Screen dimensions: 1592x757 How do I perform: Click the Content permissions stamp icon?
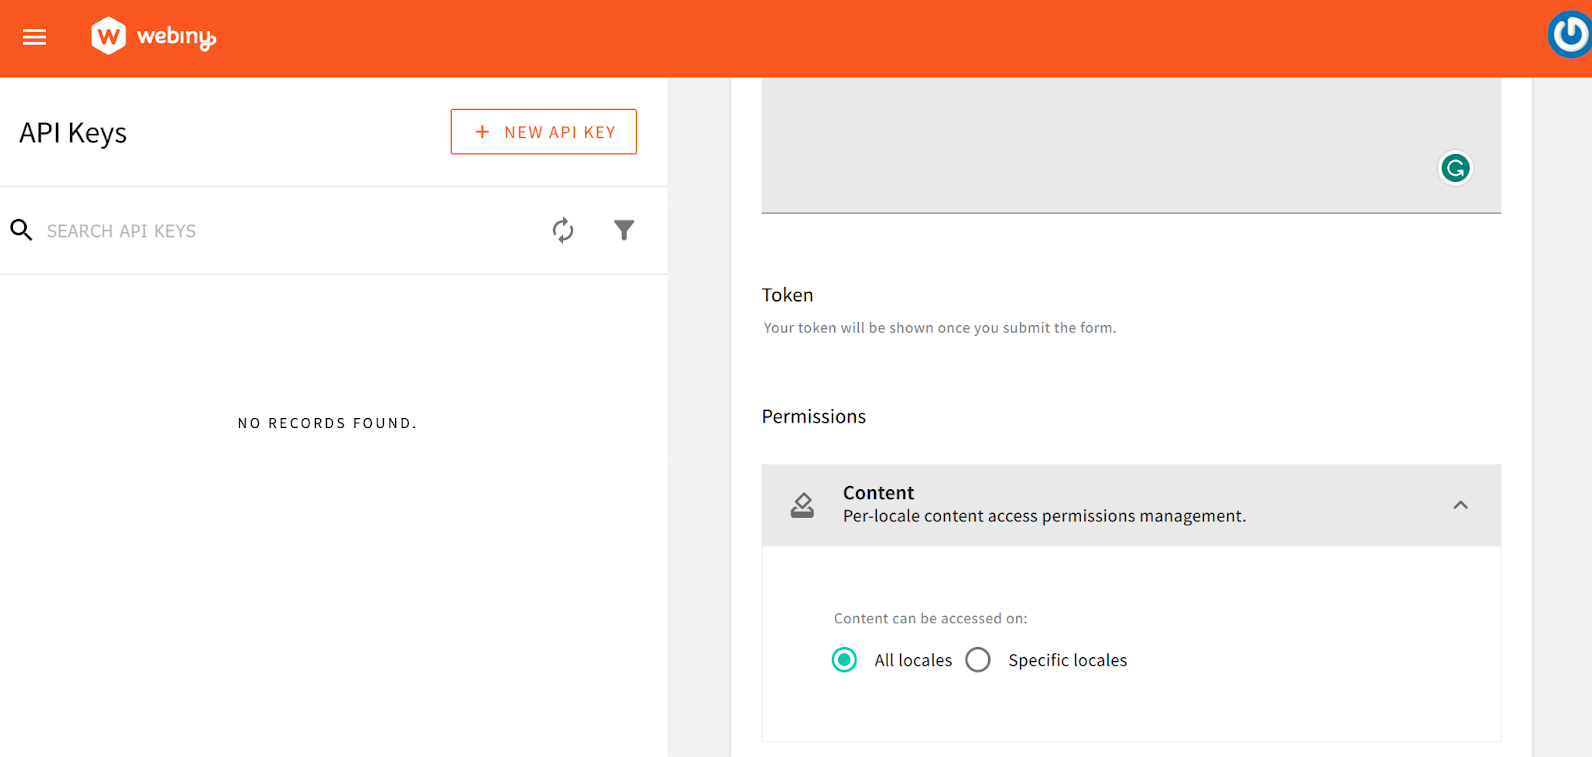coord(802,505)
